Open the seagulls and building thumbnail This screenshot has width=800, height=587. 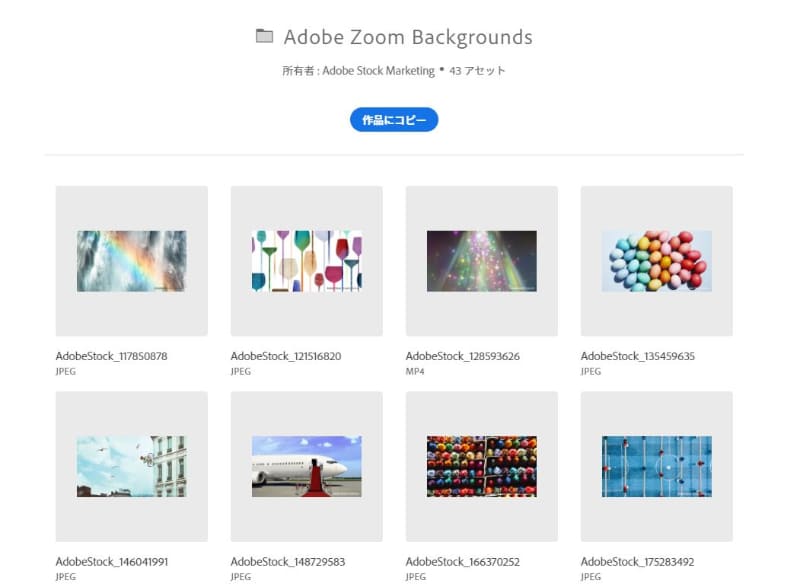pyautogui.click(x=131, y=466)
